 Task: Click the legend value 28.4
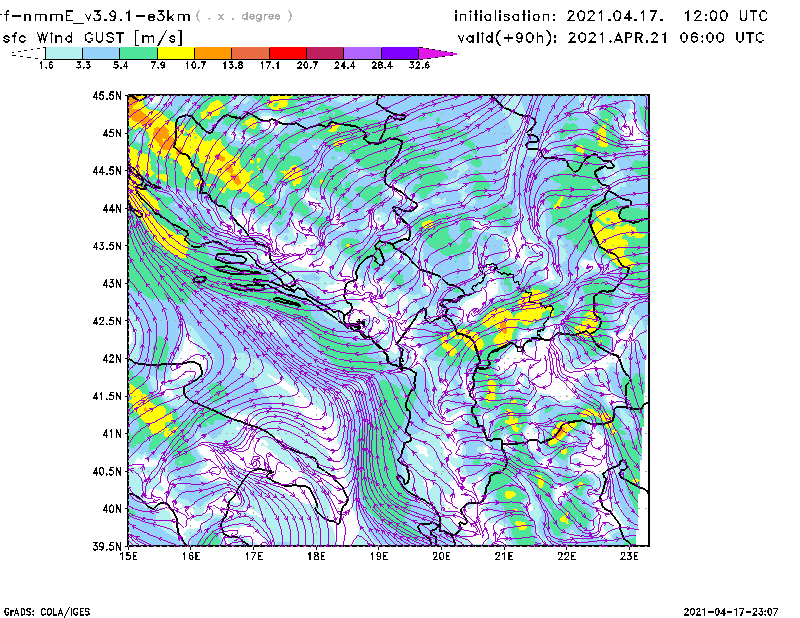point(382,65)
